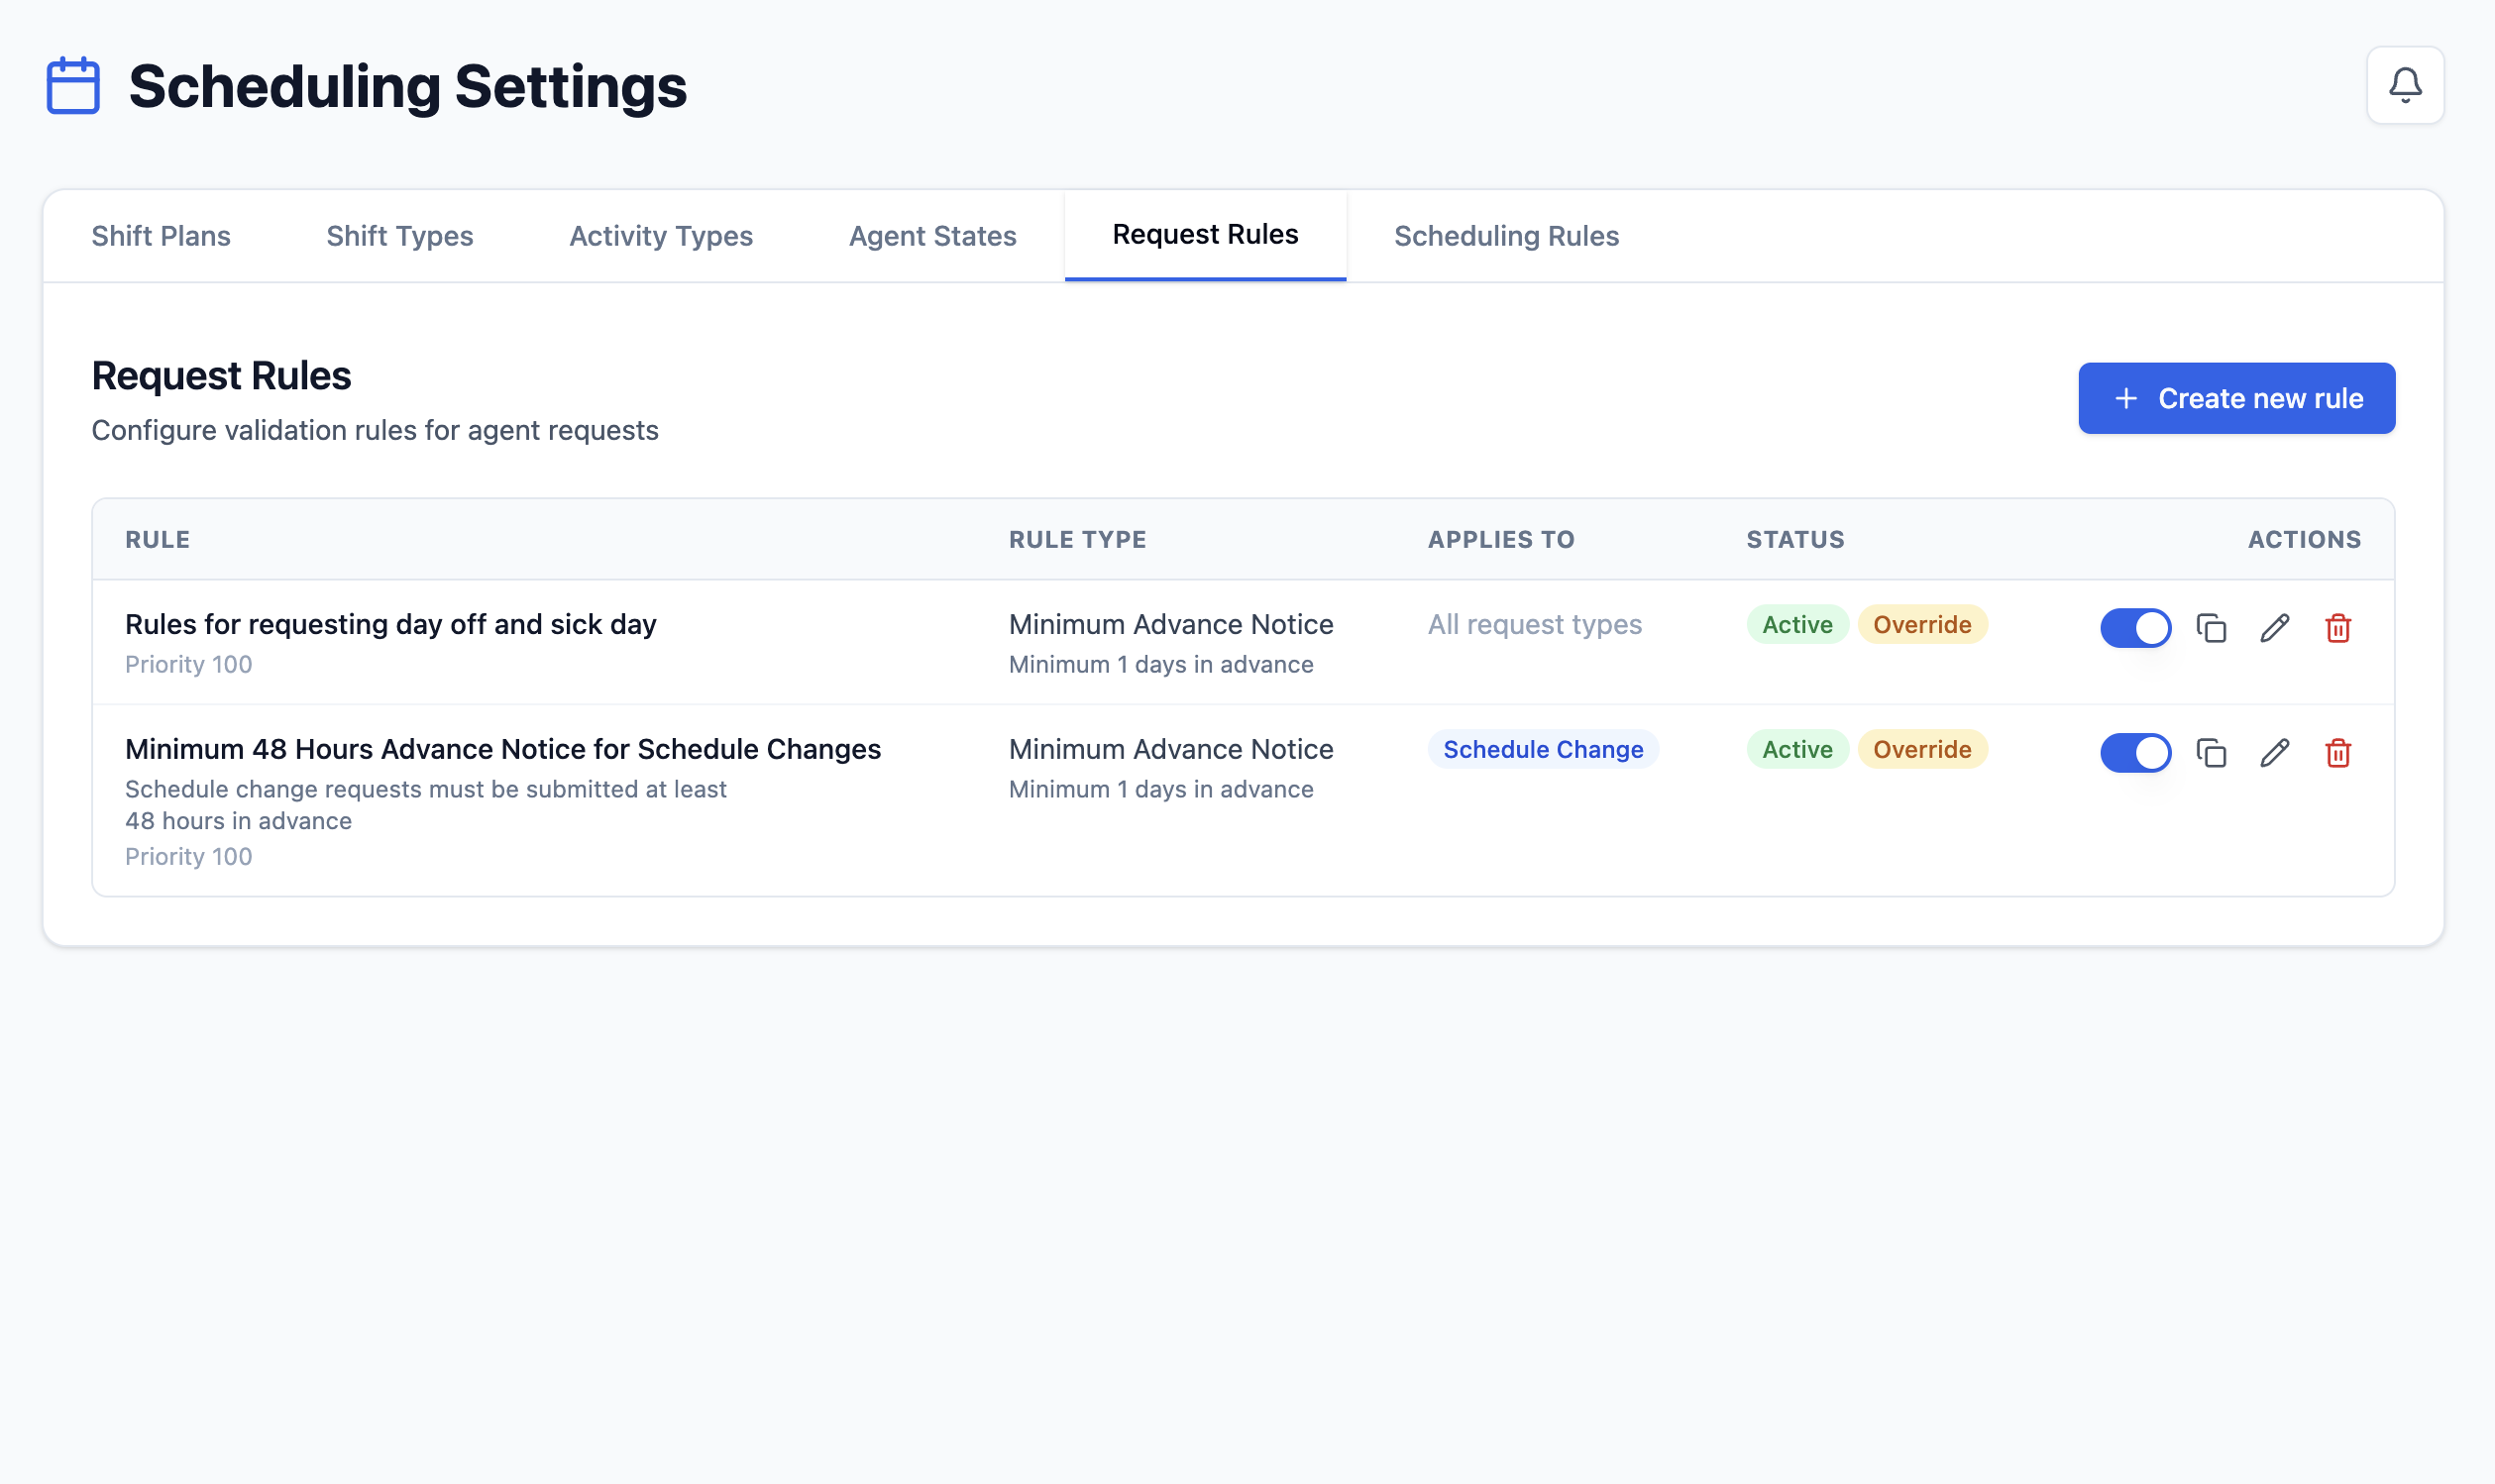Screen dimensions: 2495x1484
Task: Delete the Minimum 48 Hours Advance Notice rule
Action: pos(2337,753)
